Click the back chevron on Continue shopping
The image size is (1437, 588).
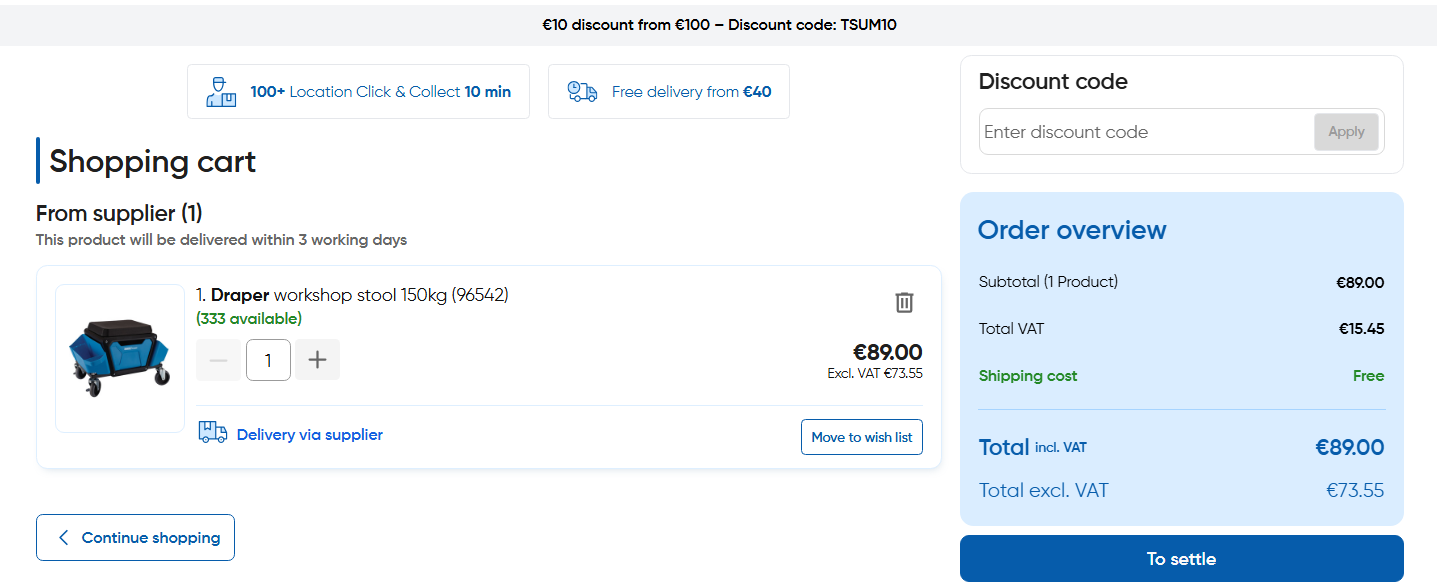tap(64, 538)
